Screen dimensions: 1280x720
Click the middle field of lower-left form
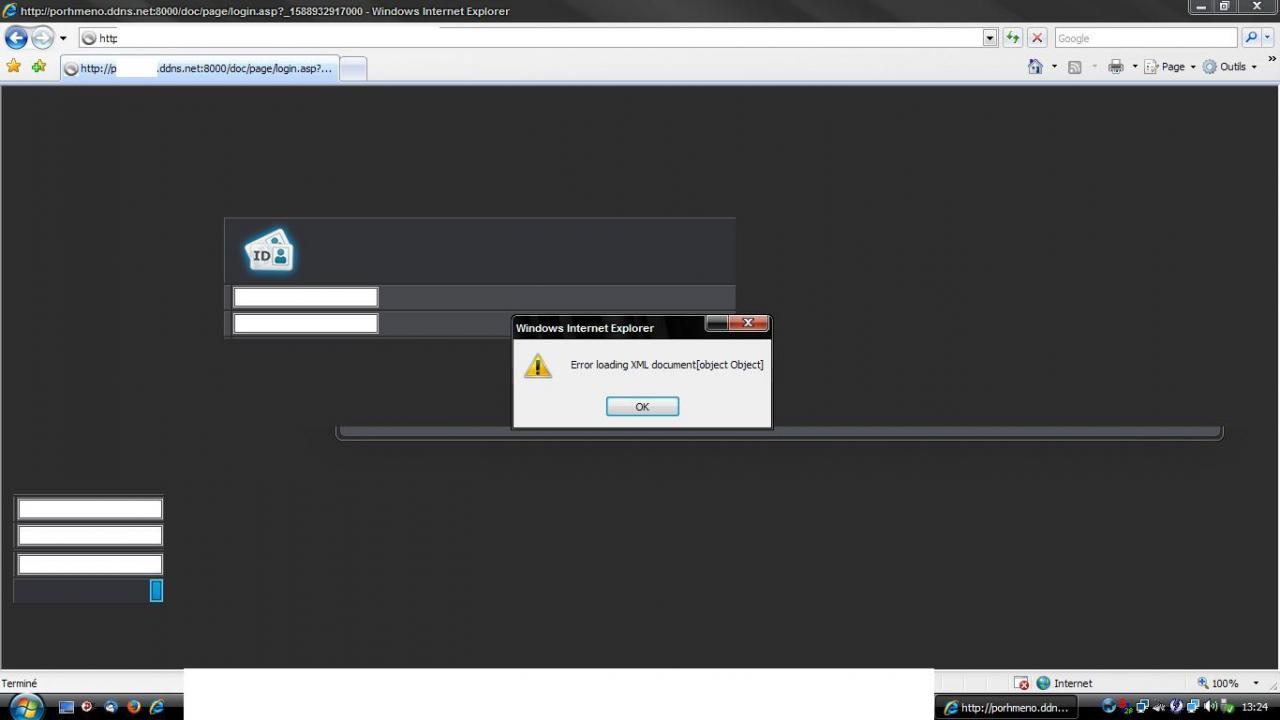pyautogui.click(x=90, y=535)
